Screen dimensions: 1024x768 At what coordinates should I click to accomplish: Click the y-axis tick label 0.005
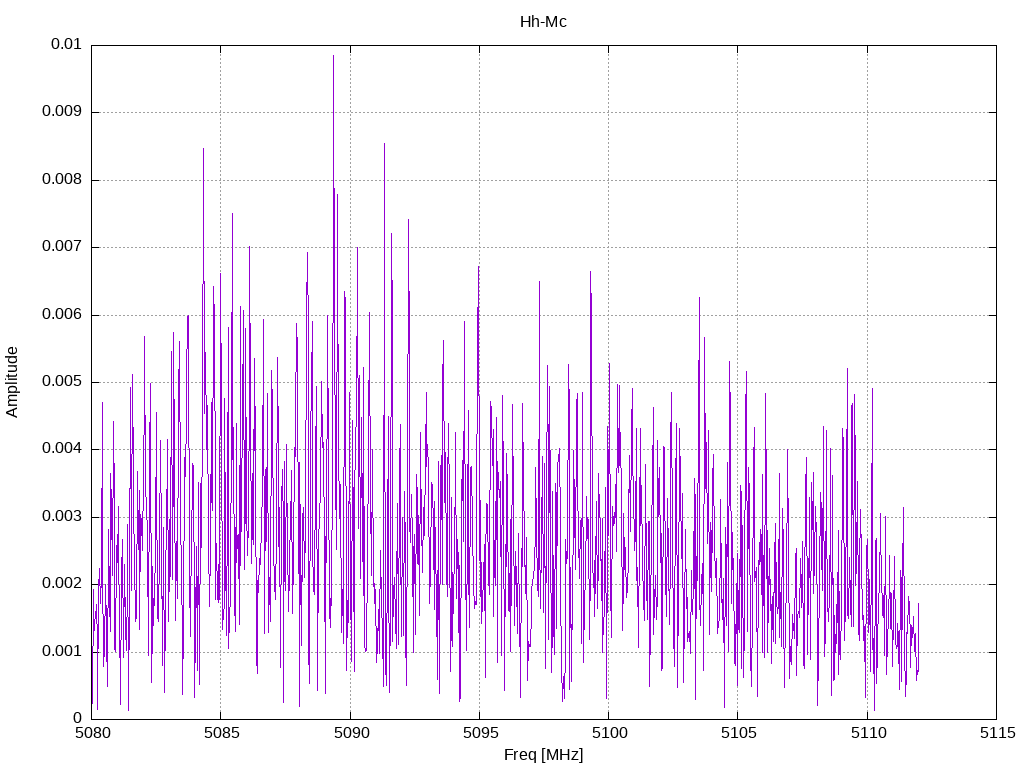[62, 382]
